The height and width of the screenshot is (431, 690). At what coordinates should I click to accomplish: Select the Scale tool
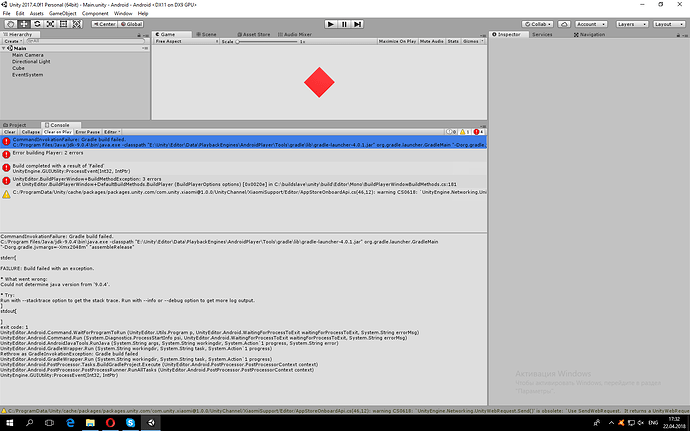(x=50, y=24)
